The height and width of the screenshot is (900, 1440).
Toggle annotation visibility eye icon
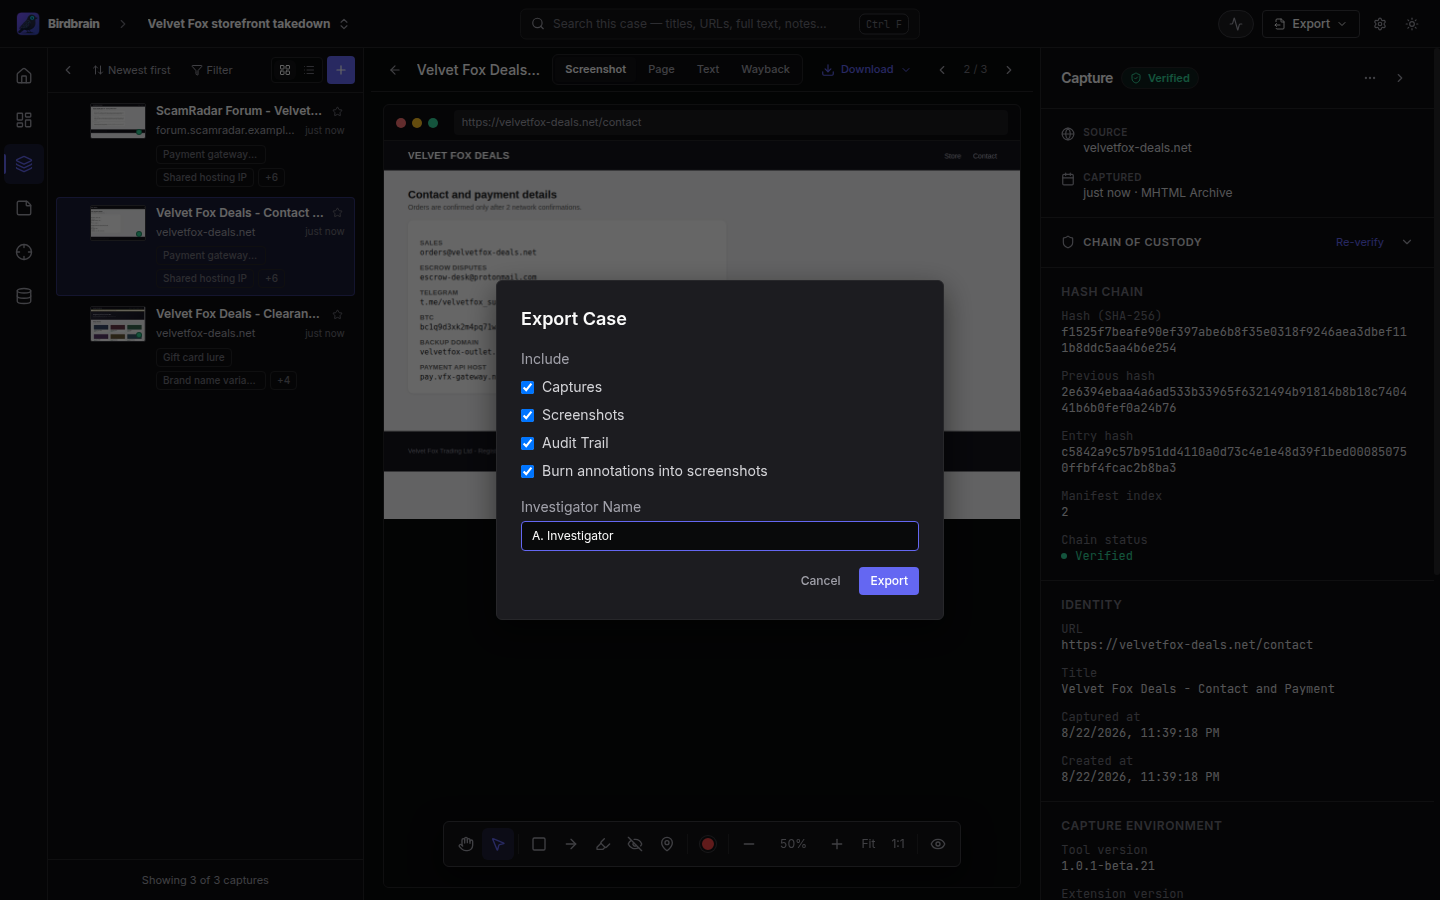938,844
